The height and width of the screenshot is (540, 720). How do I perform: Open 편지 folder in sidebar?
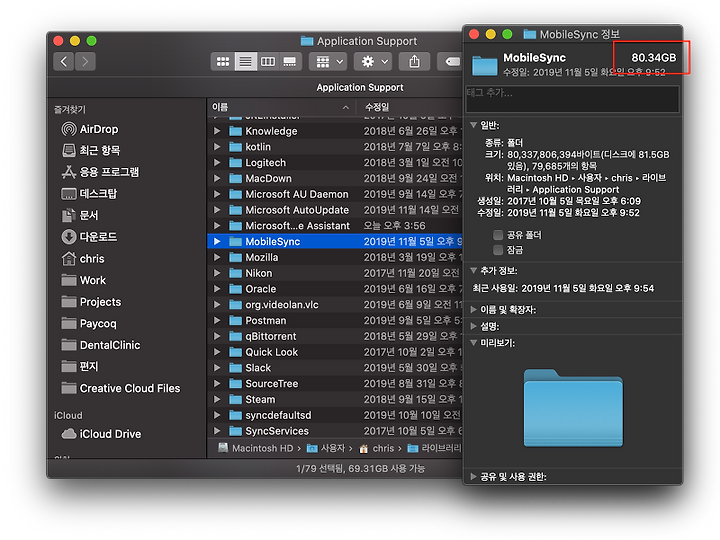80,366
